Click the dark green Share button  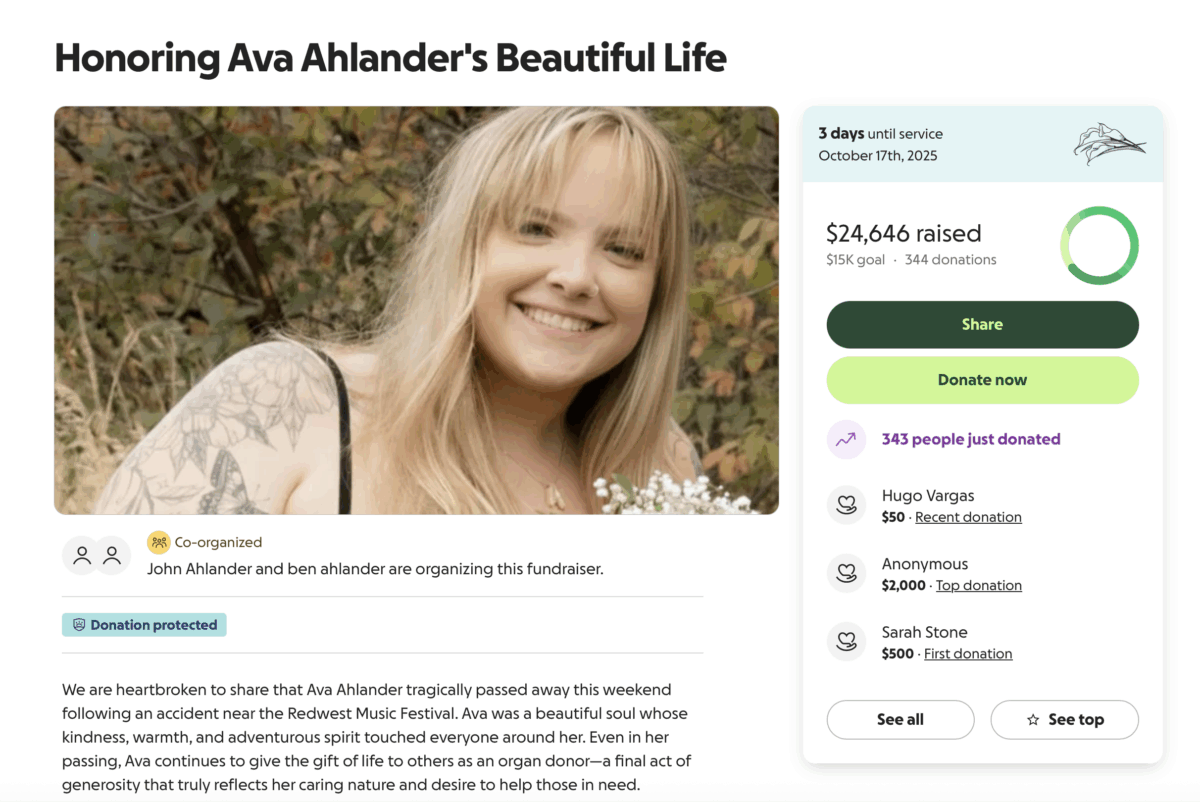(x=982, y=324)
